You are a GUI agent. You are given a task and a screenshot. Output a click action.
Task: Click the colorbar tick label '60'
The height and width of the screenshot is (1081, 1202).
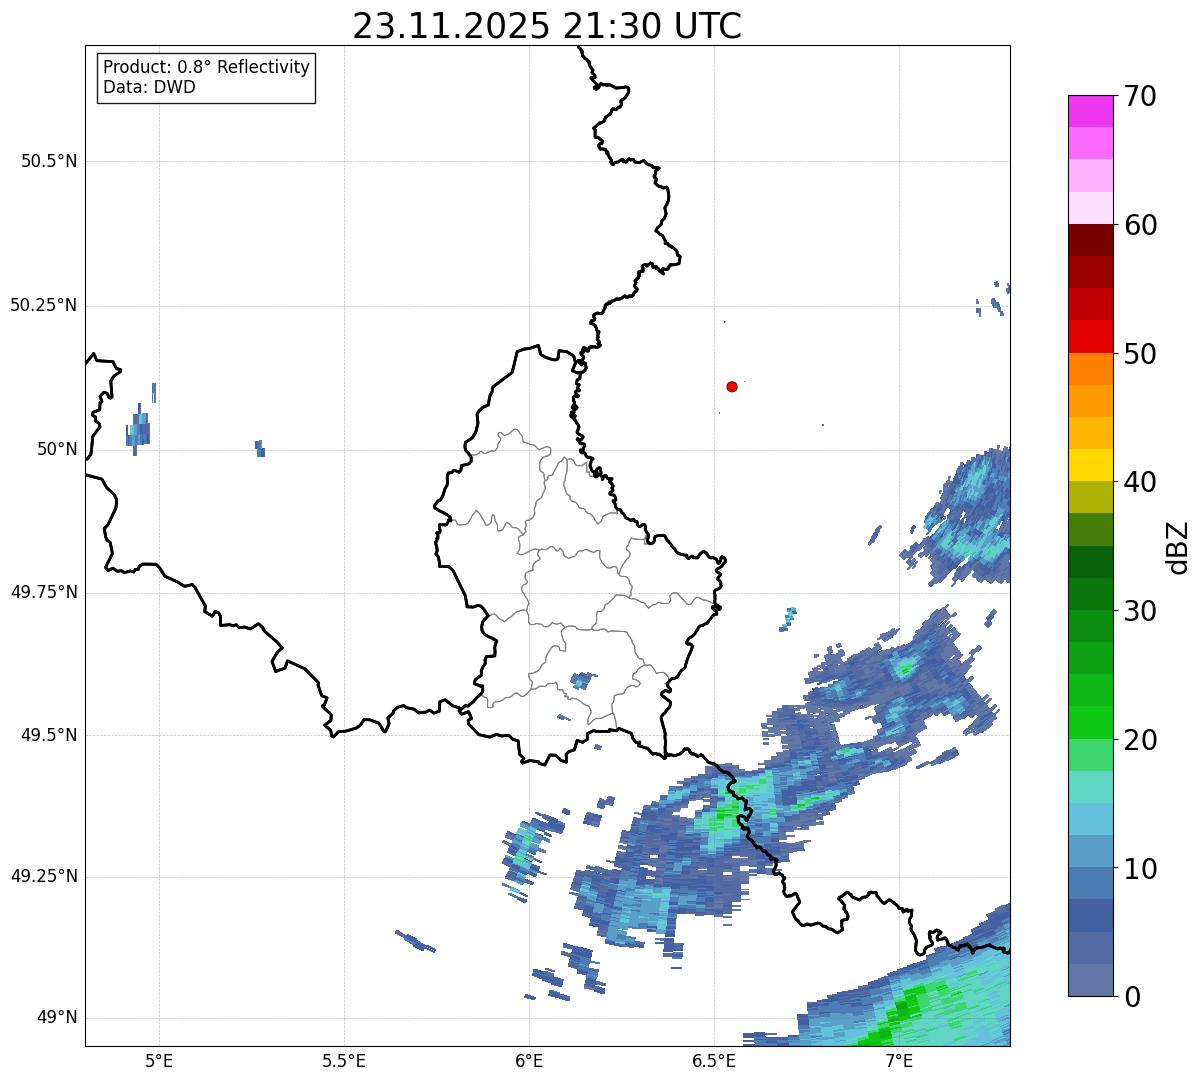(1140, 225)
